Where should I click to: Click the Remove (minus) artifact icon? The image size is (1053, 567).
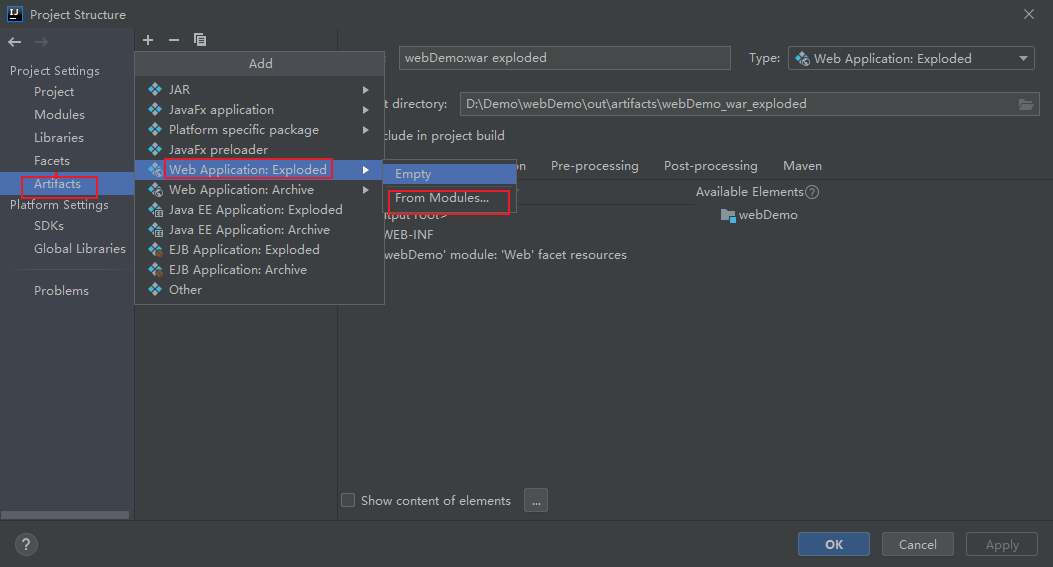pyautogui.click(x=174, y=40)
